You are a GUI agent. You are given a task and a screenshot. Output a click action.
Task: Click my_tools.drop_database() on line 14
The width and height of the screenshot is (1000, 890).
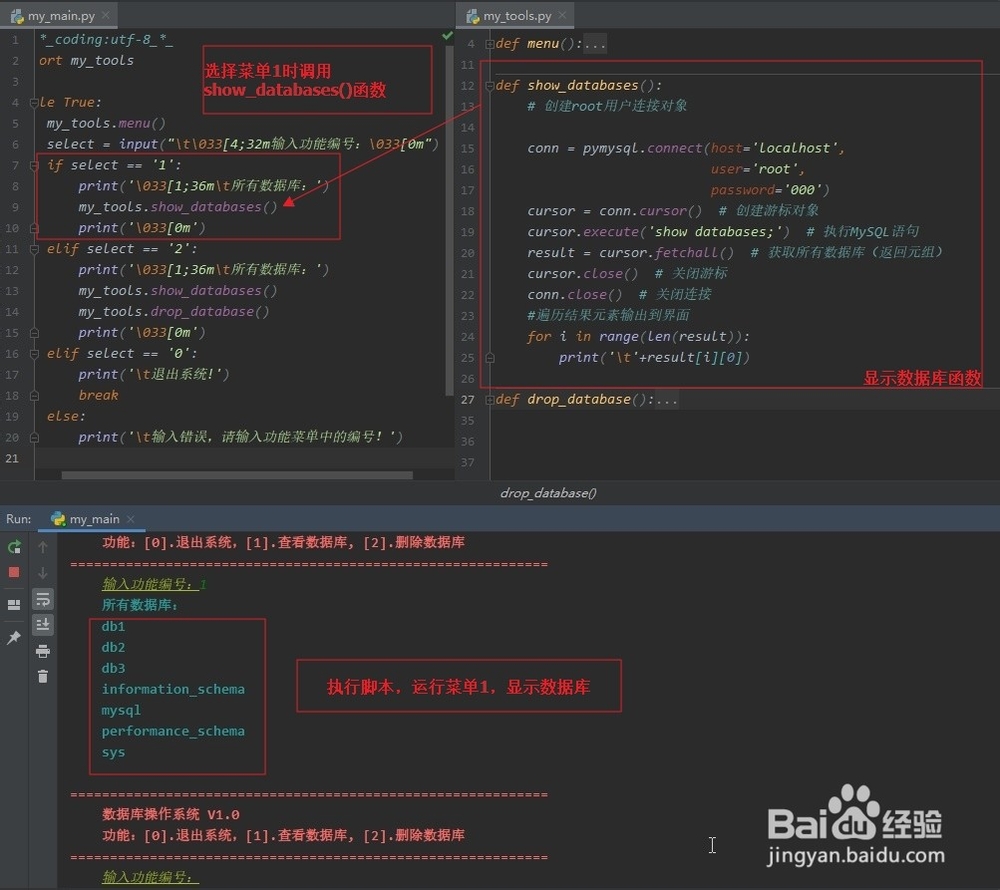click(173, 312)
